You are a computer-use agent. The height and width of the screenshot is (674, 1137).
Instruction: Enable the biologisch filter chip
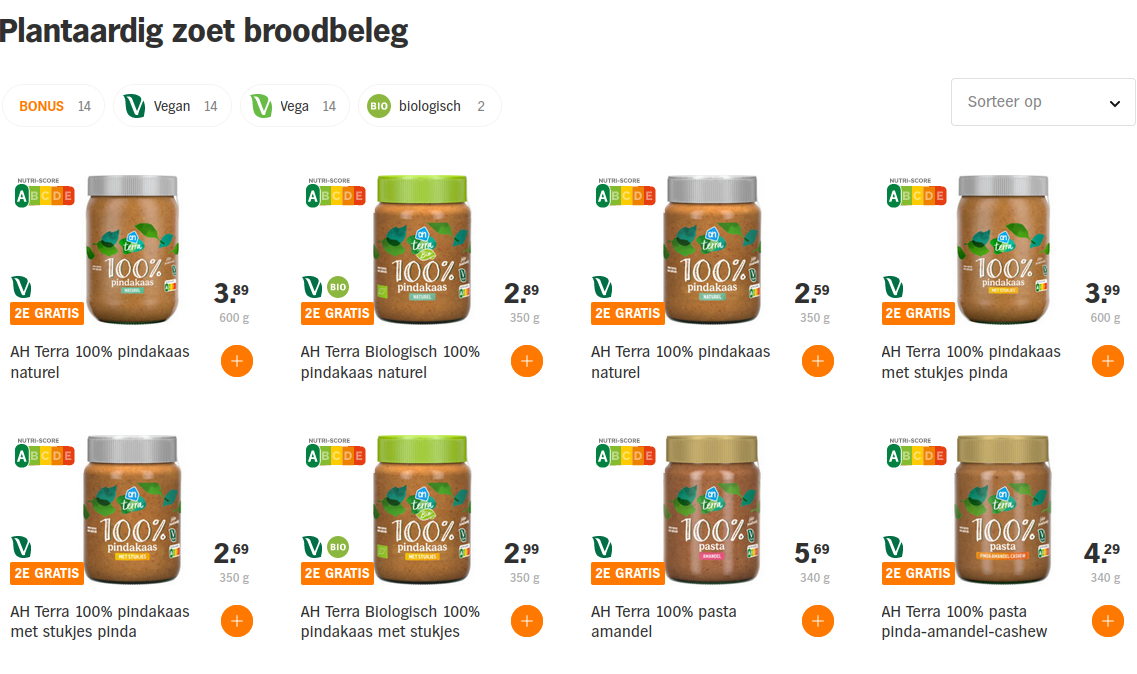tap(429, 106)
